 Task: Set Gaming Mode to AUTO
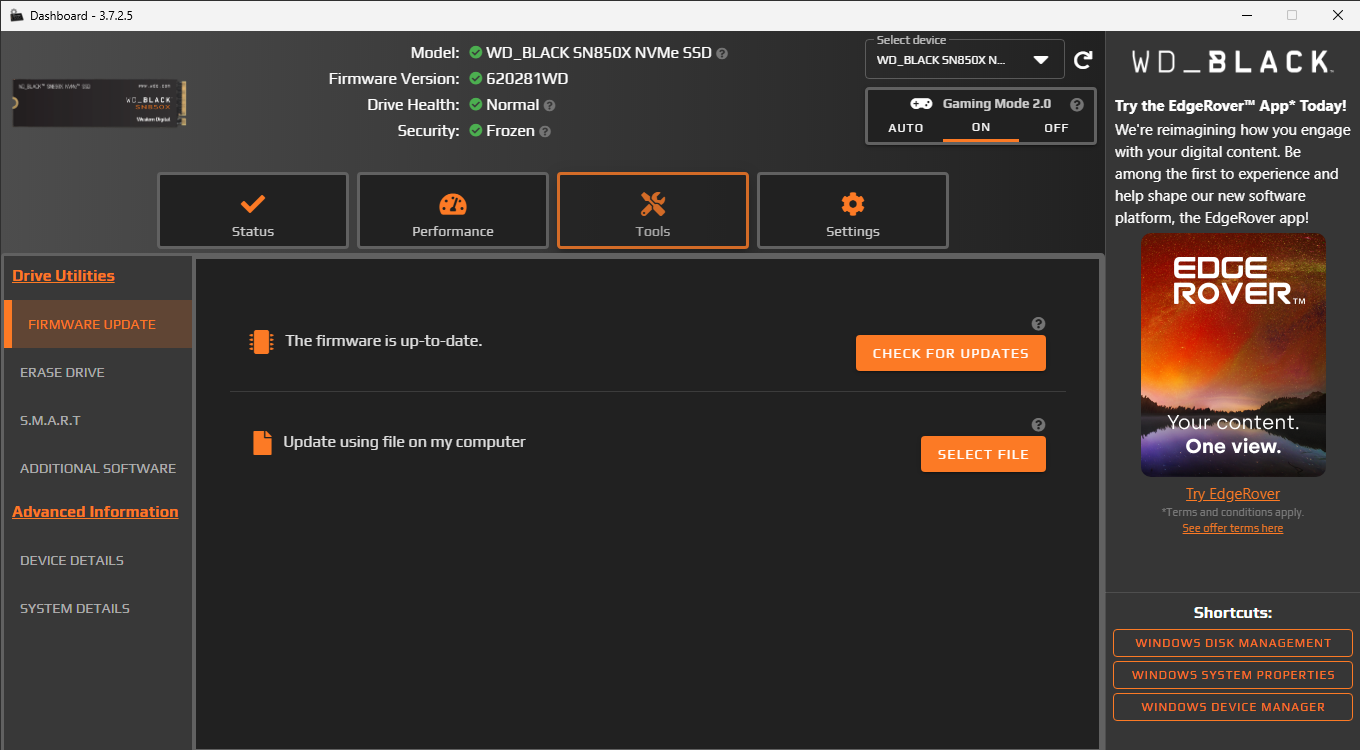pyautogui.click(x=906, y=128)
